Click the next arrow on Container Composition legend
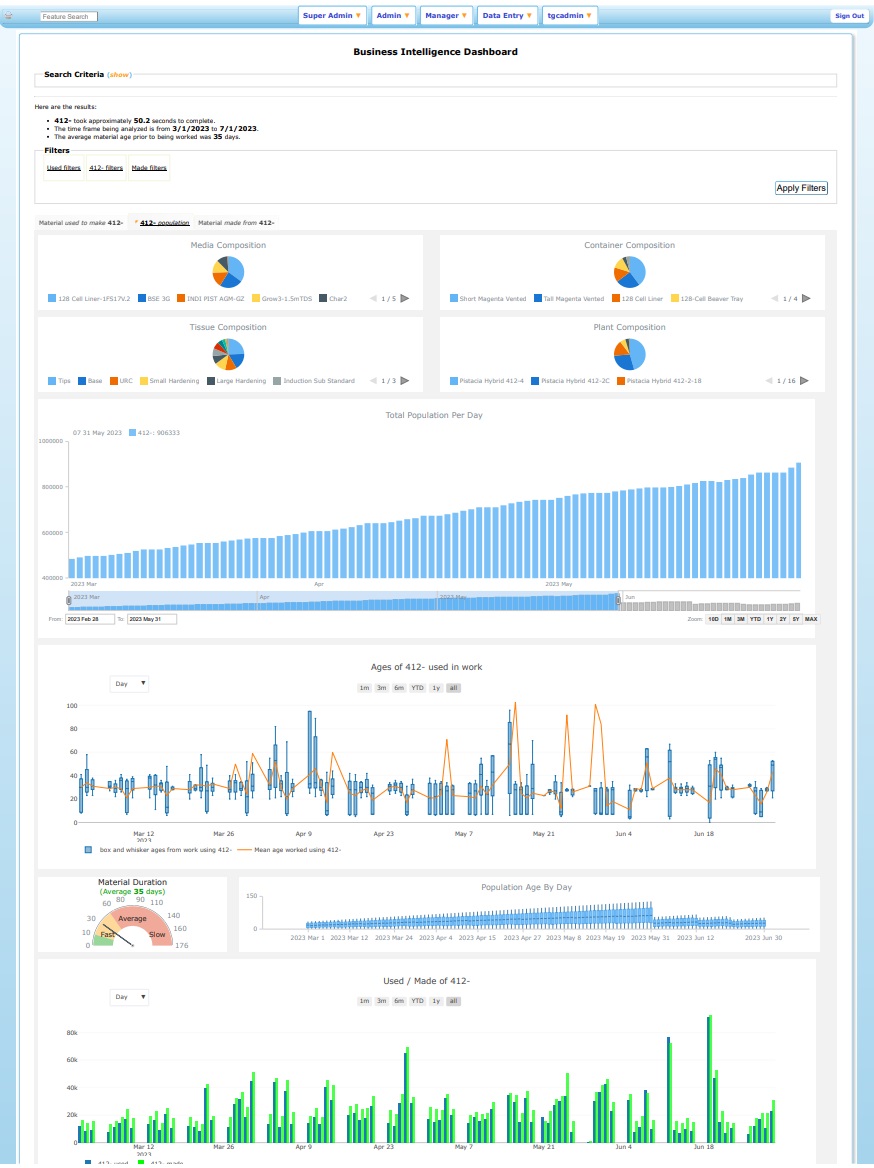874x1168 pixels. pos(805,297)
